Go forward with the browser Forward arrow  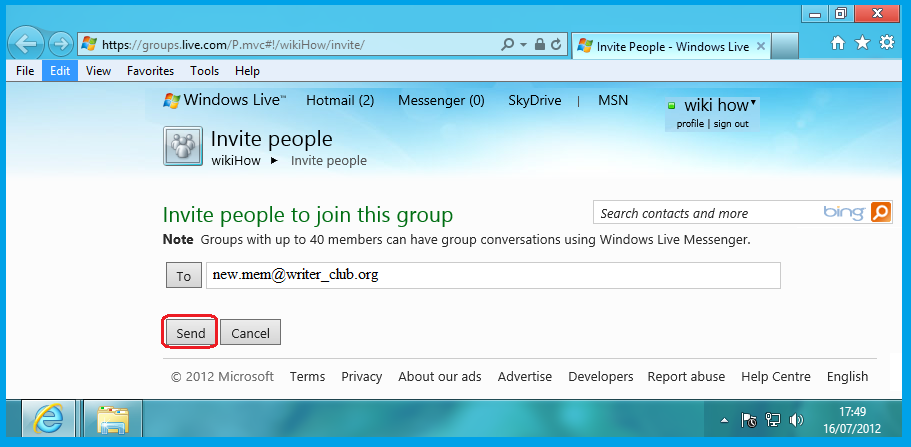click(59, 44)
